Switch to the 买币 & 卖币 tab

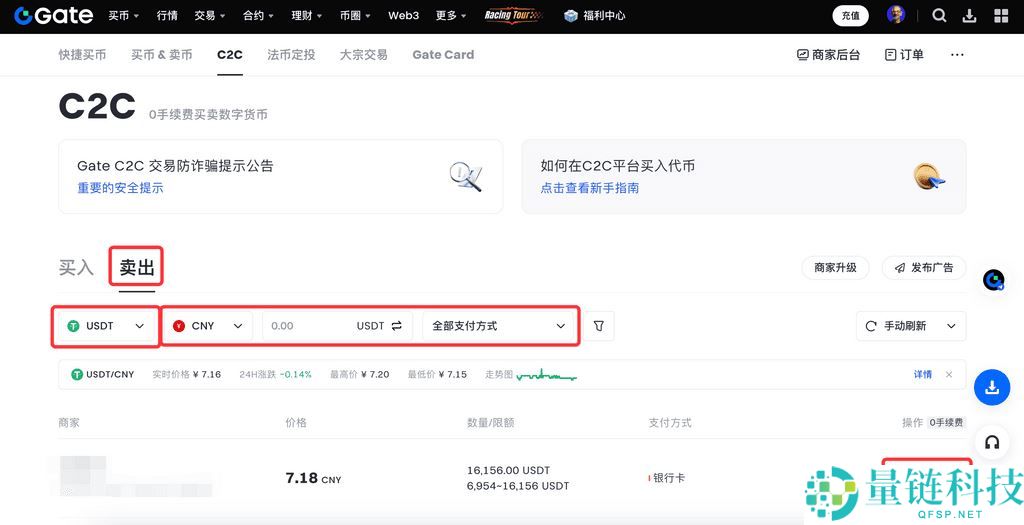pos(161,55)
